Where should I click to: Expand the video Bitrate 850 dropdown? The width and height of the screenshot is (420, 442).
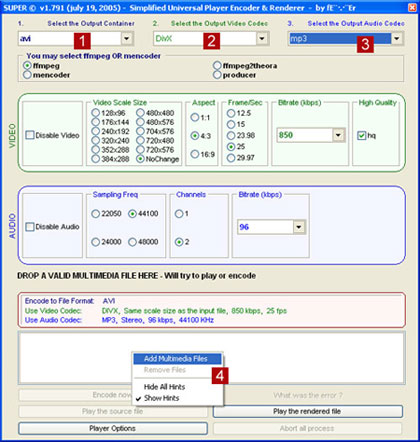tap(338, 135)
